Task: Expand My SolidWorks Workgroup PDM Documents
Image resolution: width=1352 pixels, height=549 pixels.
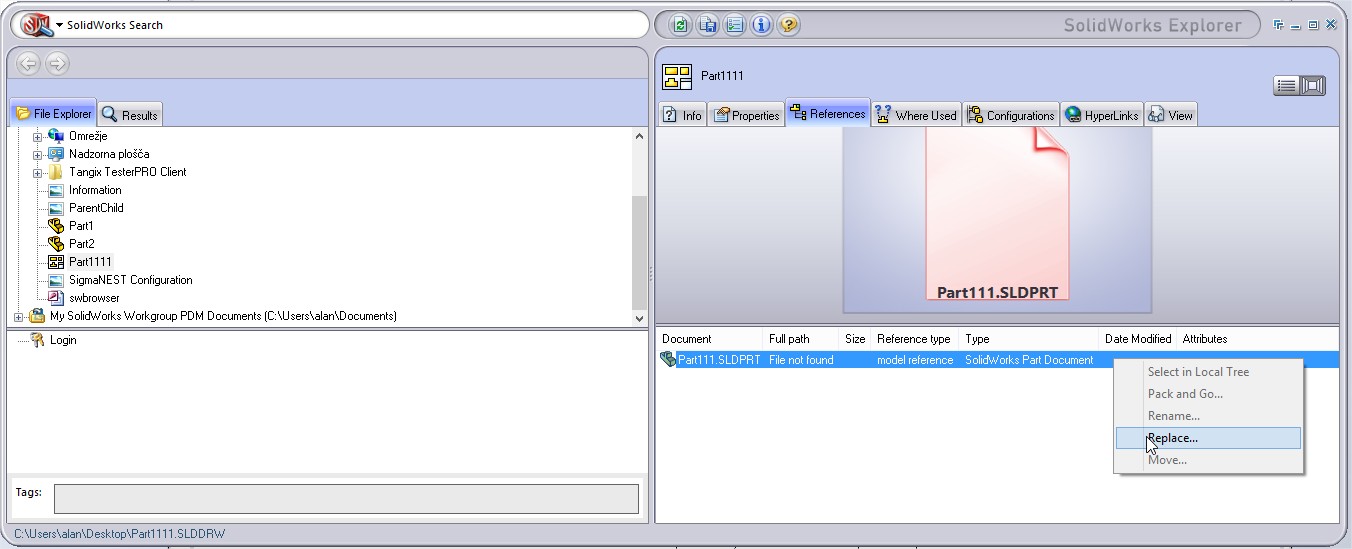Action: point(18,317)
